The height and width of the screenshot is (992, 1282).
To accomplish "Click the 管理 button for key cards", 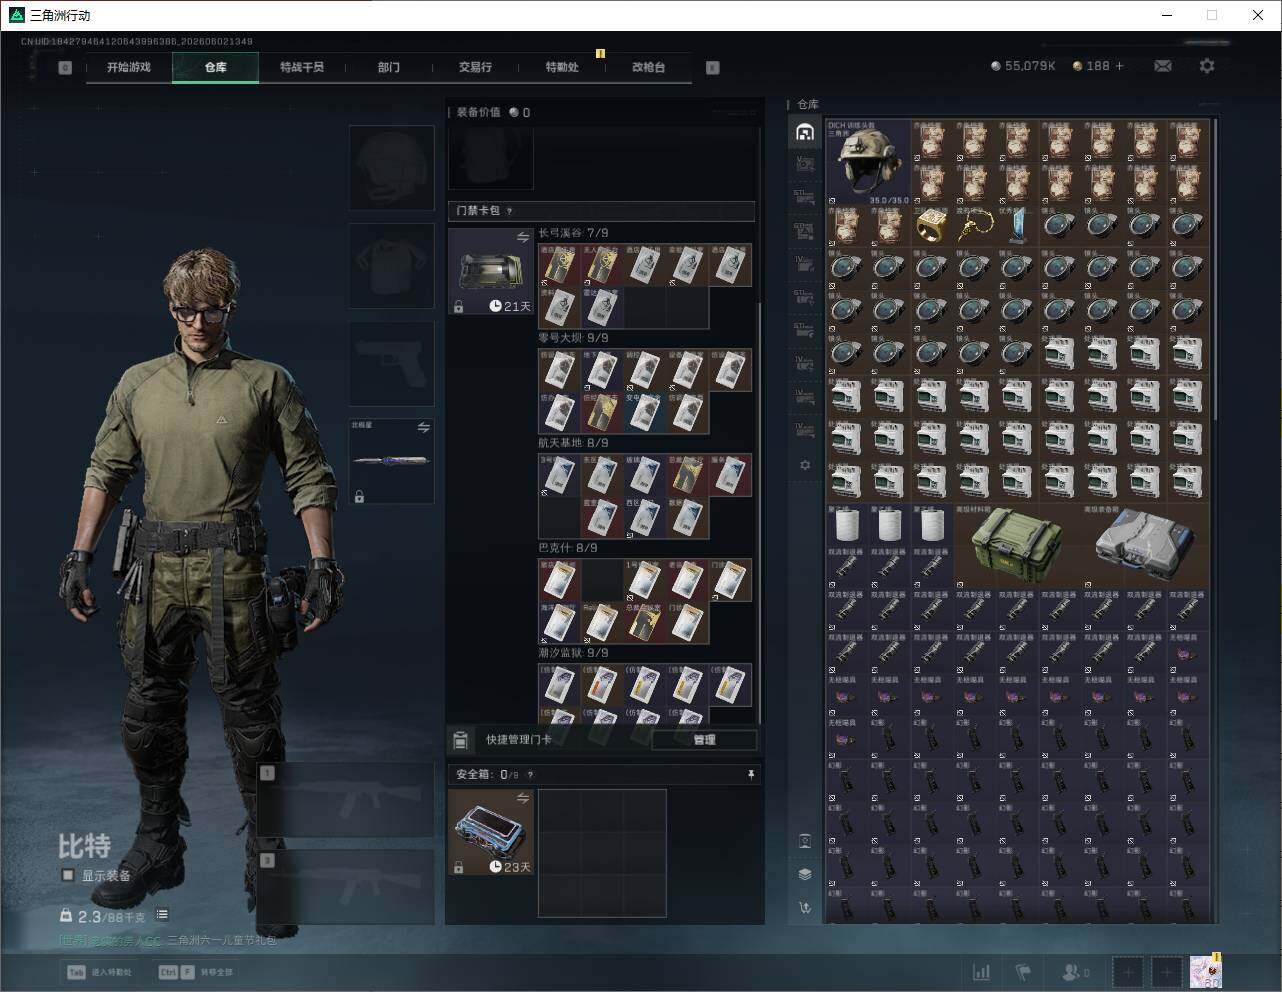I will pos(704,740).
